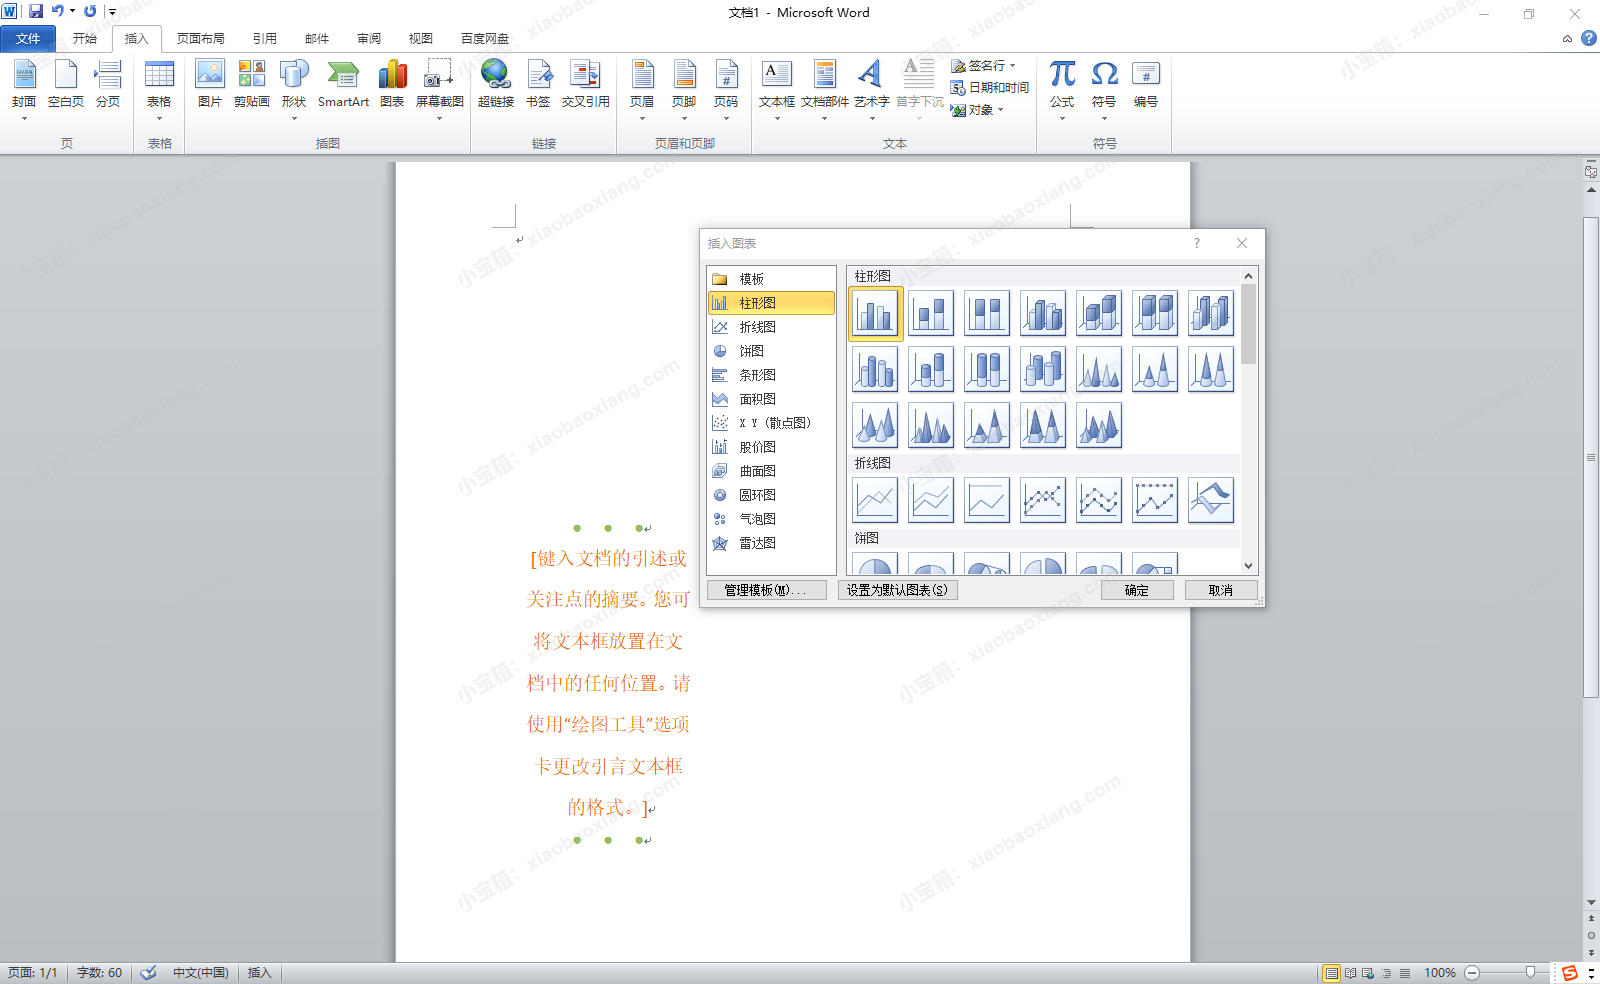Click set as default chart (设置为默认图表) button
1600x984 pixels.
897,590
